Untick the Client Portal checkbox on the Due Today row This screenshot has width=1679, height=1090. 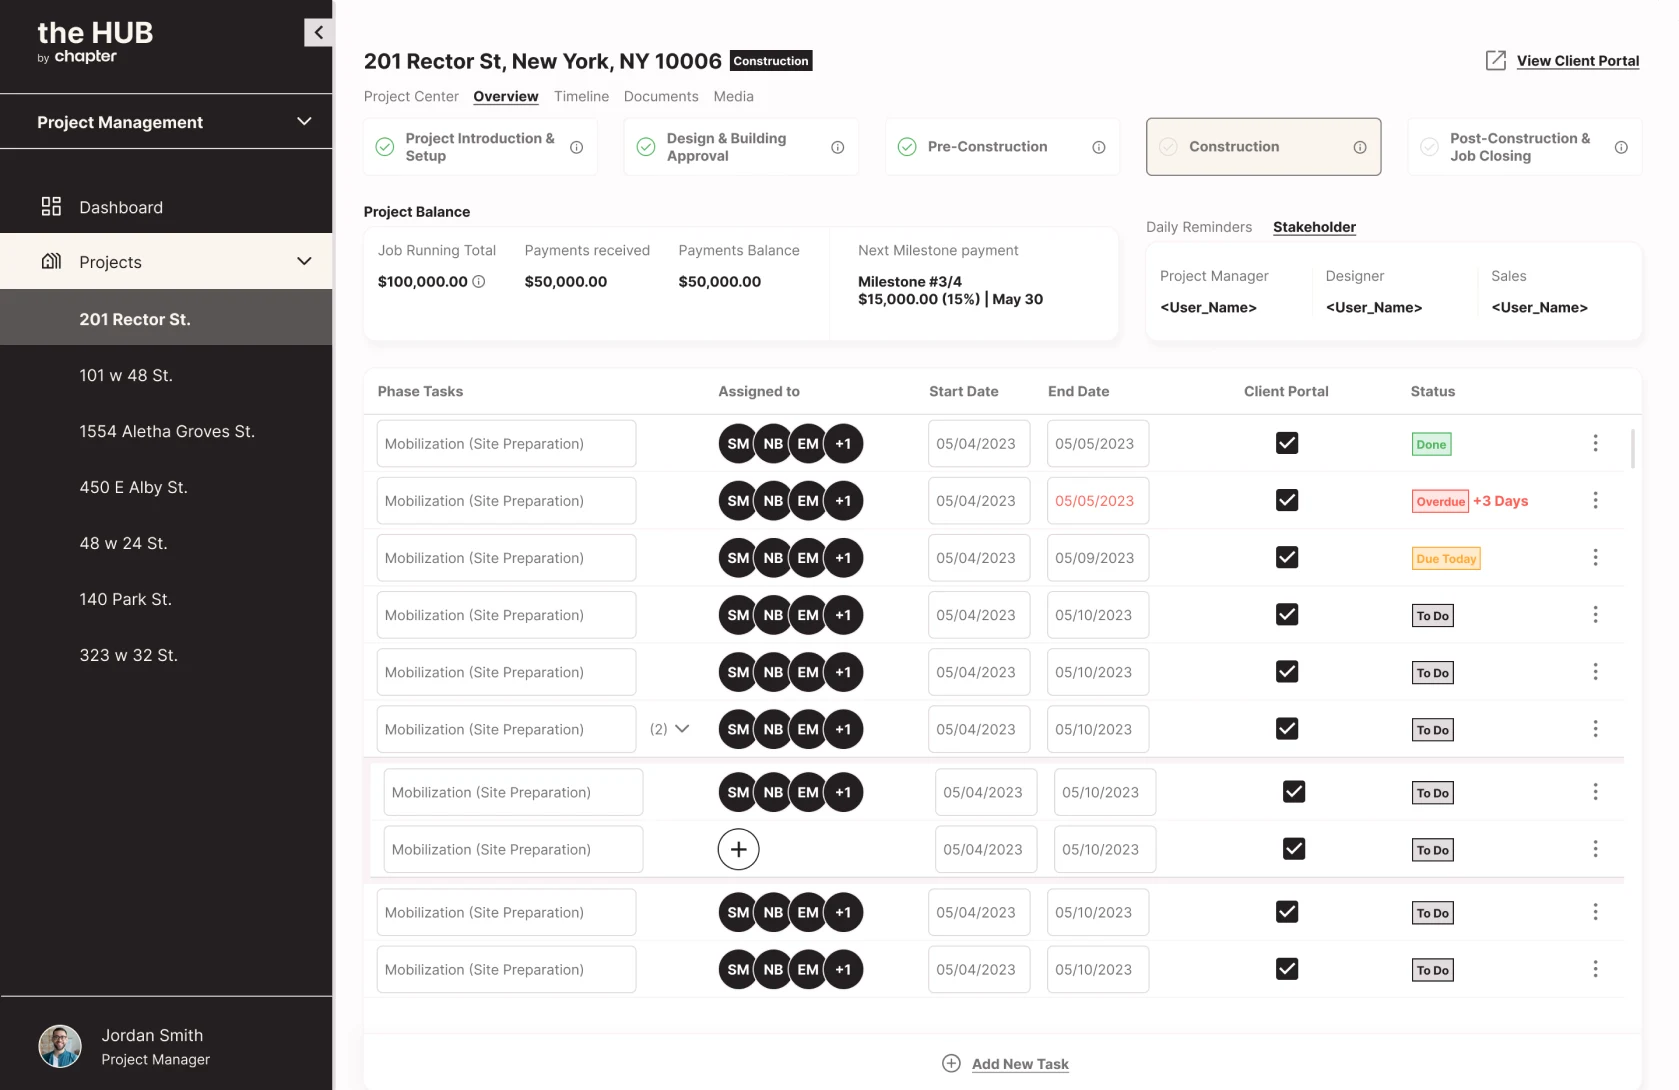[x=1287, y=557]
